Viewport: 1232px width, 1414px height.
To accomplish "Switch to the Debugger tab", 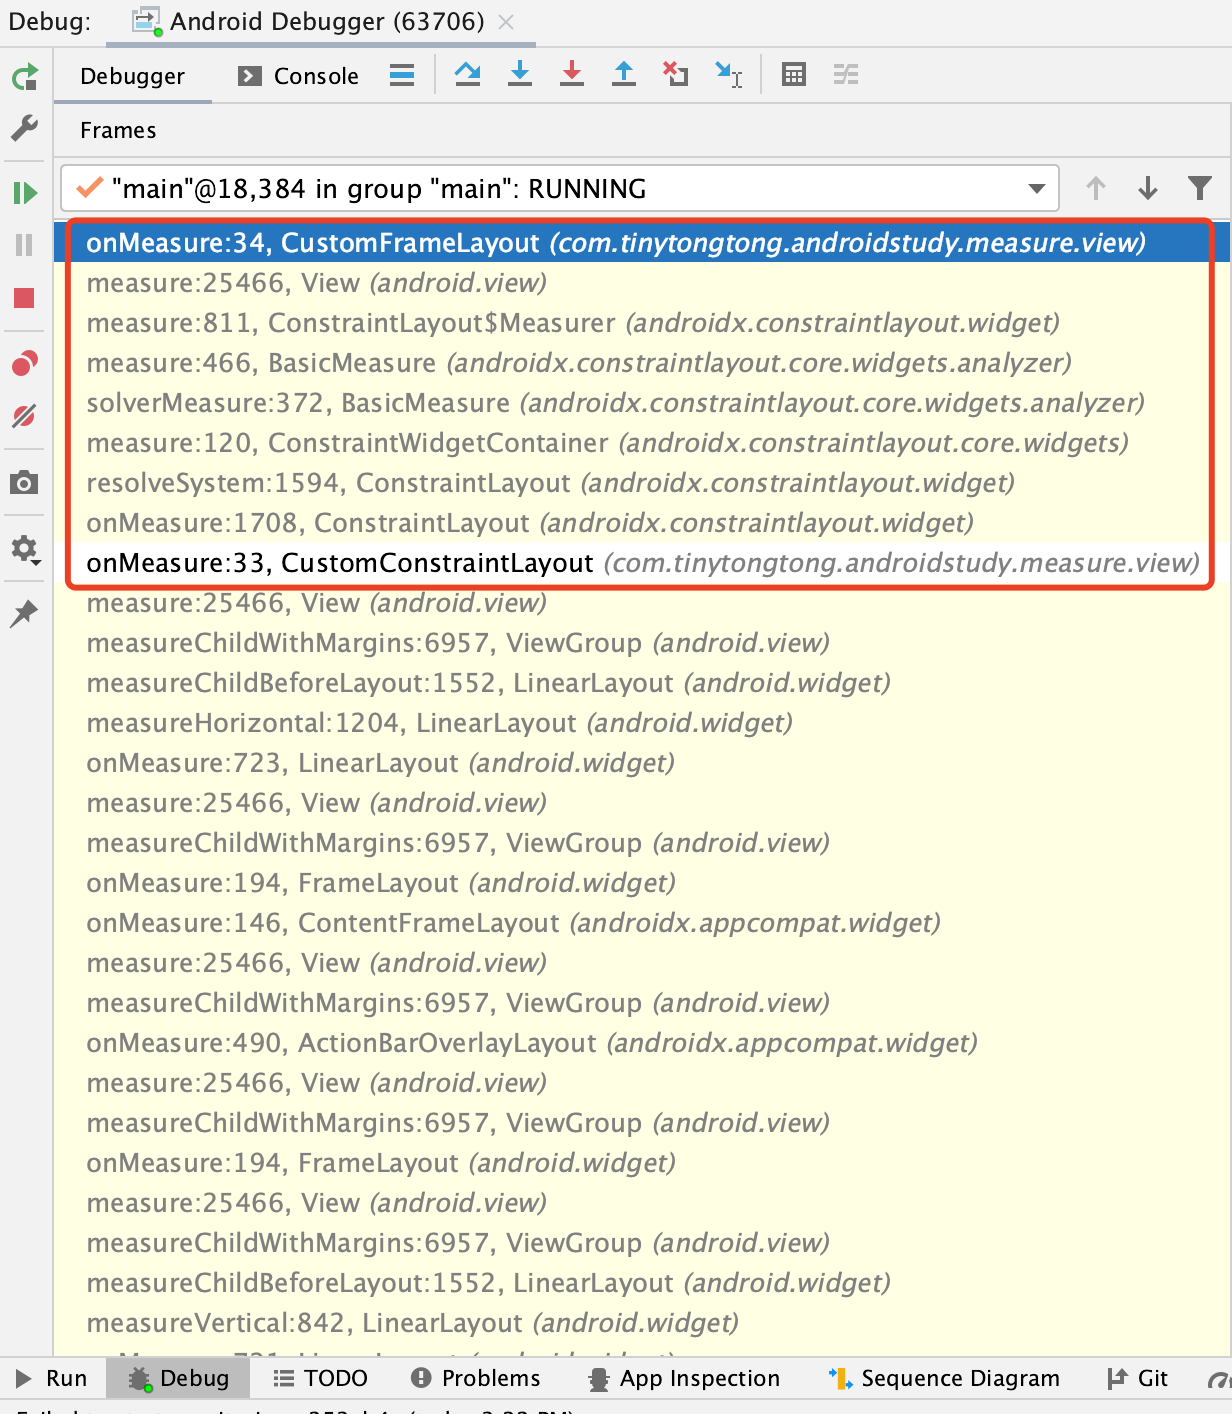I will tap(133, 76).
